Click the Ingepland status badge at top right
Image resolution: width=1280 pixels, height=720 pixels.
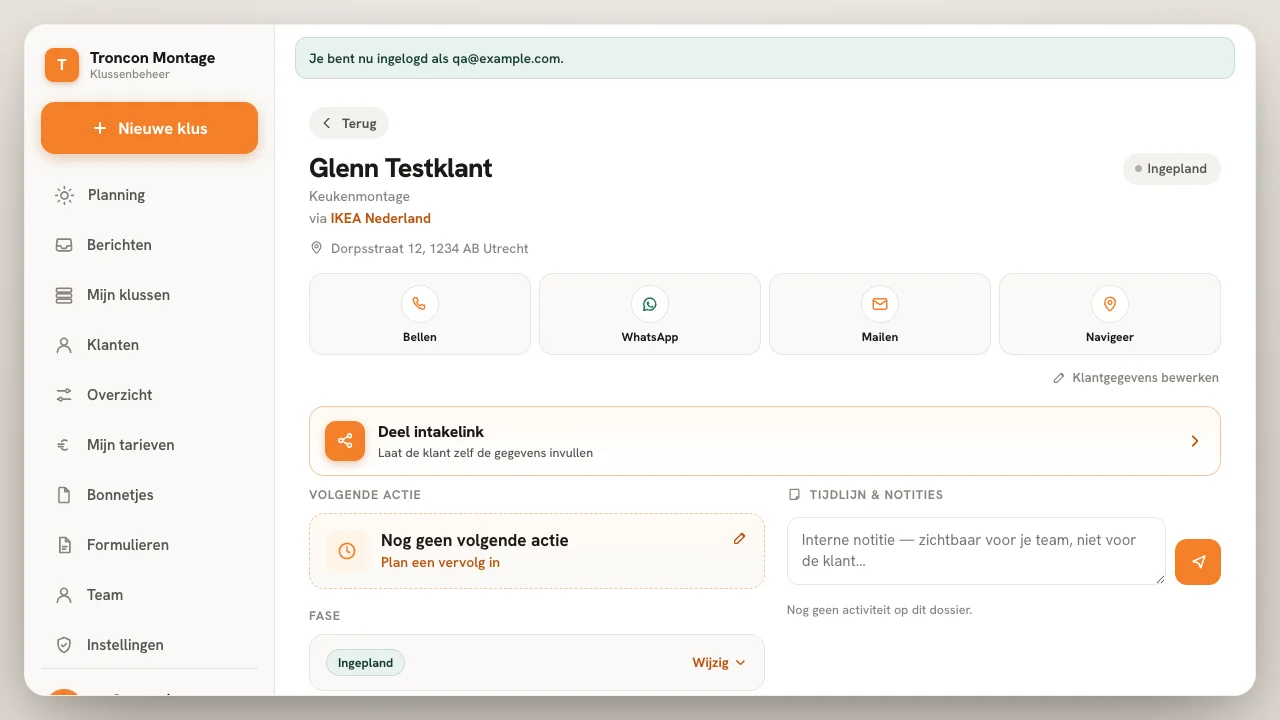coord(1172,169)
